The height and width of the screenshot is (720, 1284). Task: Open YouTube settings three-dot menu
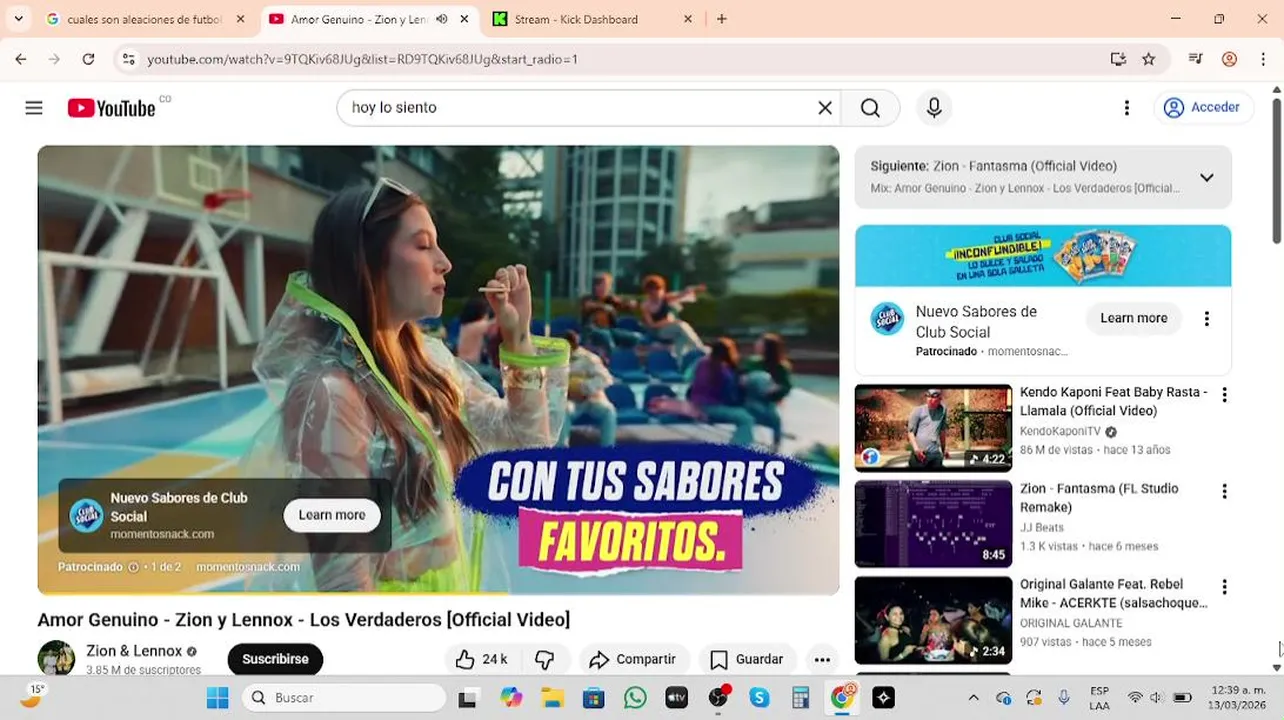(1127, 108)
